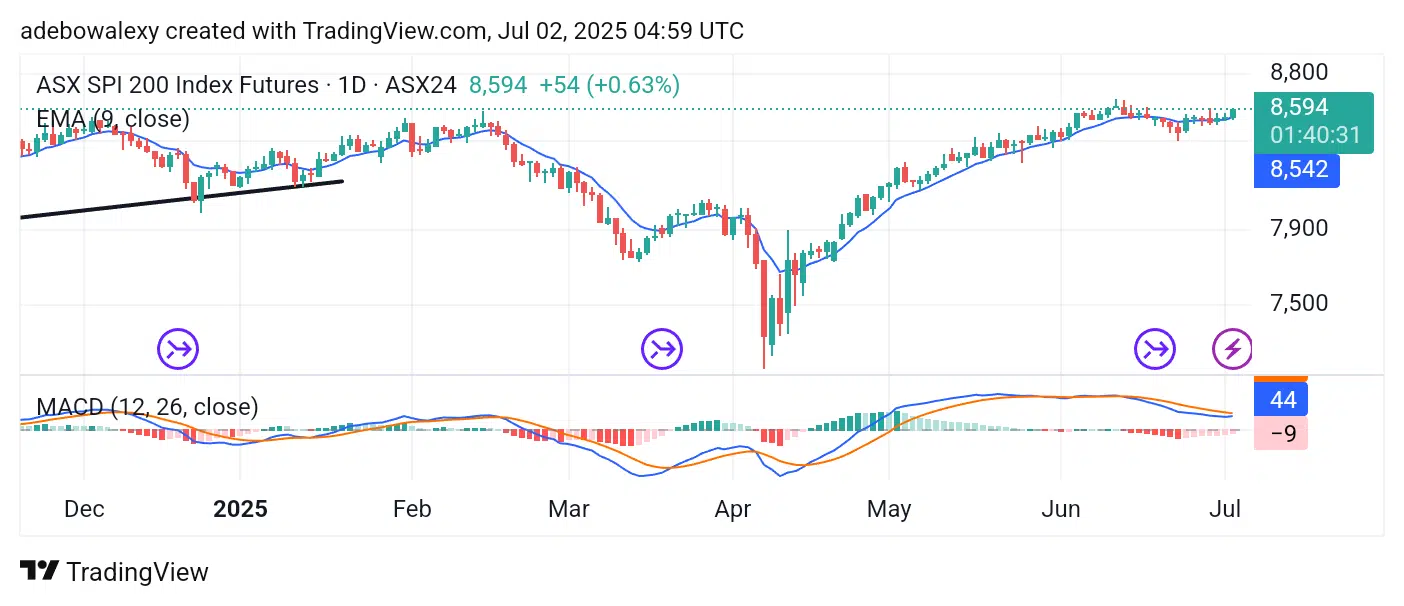Click the bold 2025 year marker

pos(241,509)
